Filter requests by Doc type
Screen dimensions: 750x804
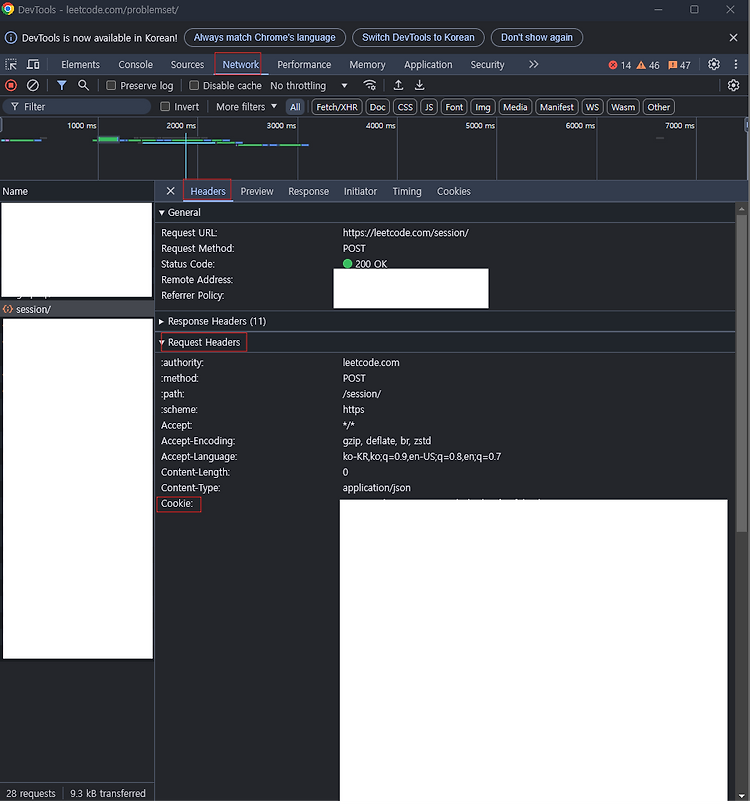coord(378,107)
